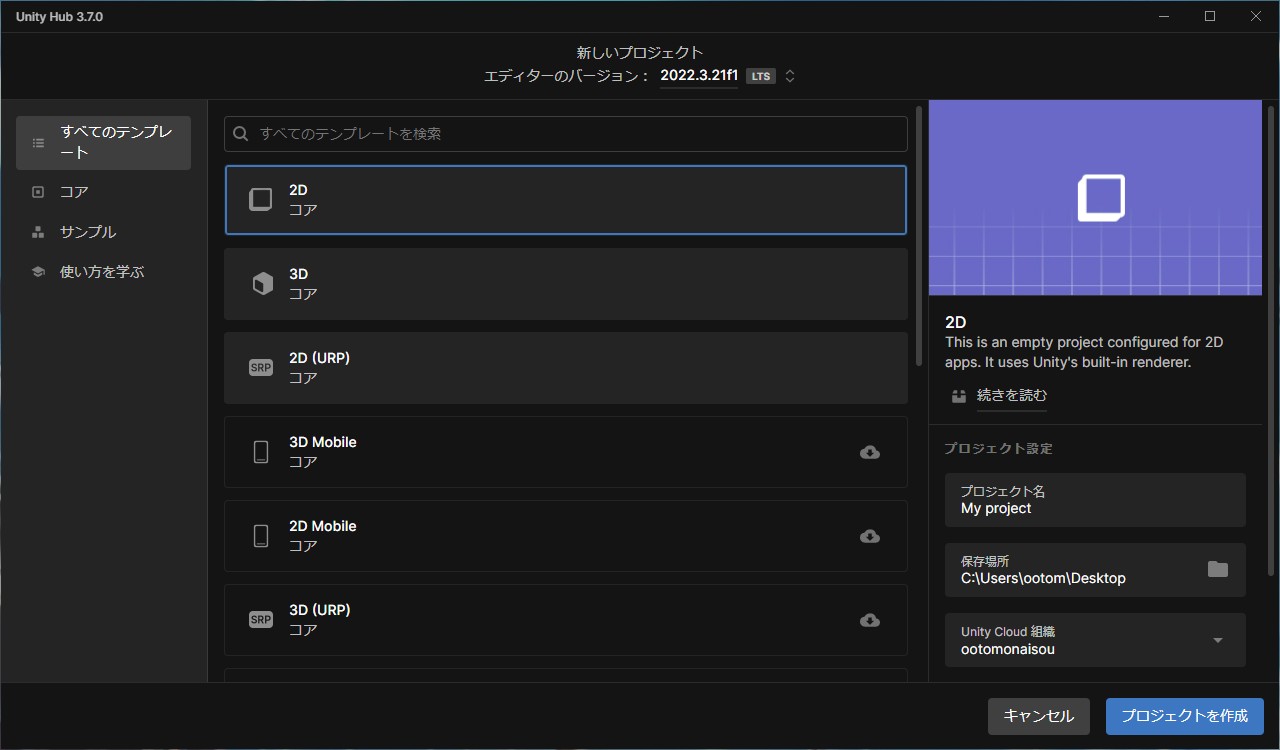Open the 使い方を学ぶ category
The width and height of the screenshot is (1280, 750).
tap(102, 272)
